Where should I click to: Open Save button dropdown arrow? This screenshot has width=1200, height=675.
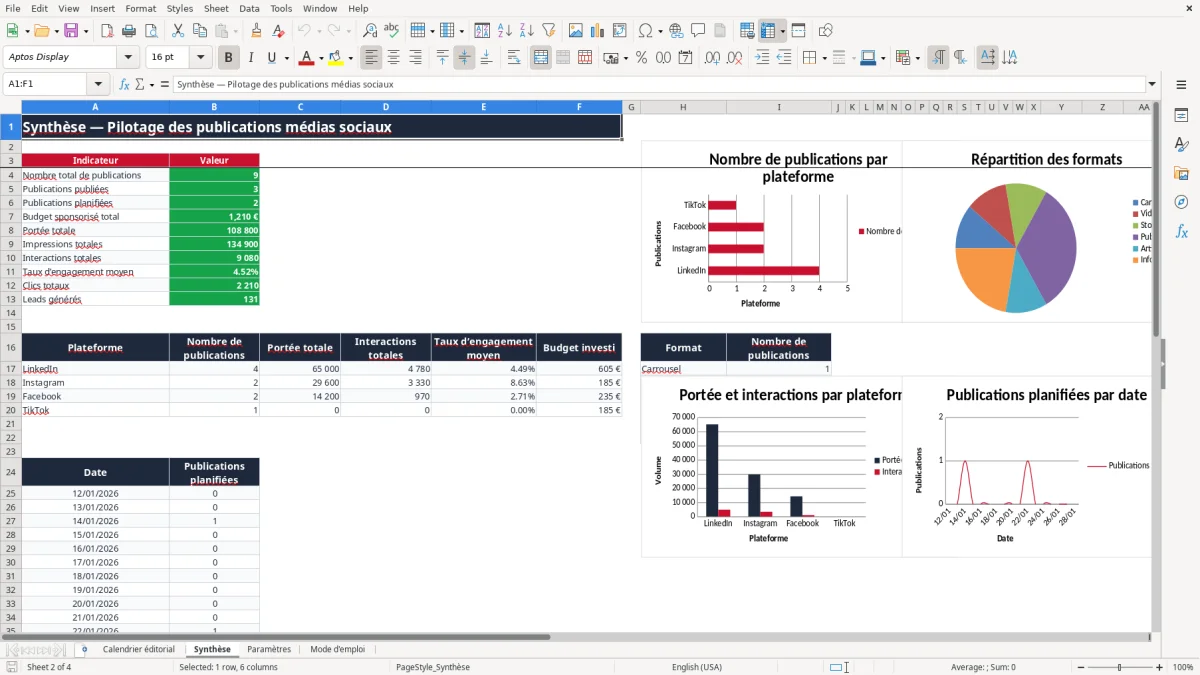tap(85, 31)
